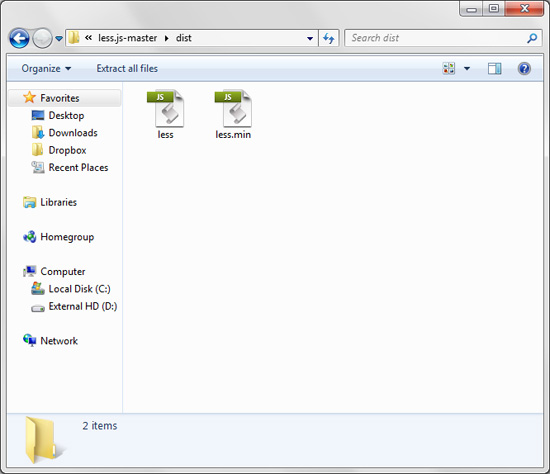
Task: Maximize the Explorer window
Action: pyautogui.click(x=494, y=8)
